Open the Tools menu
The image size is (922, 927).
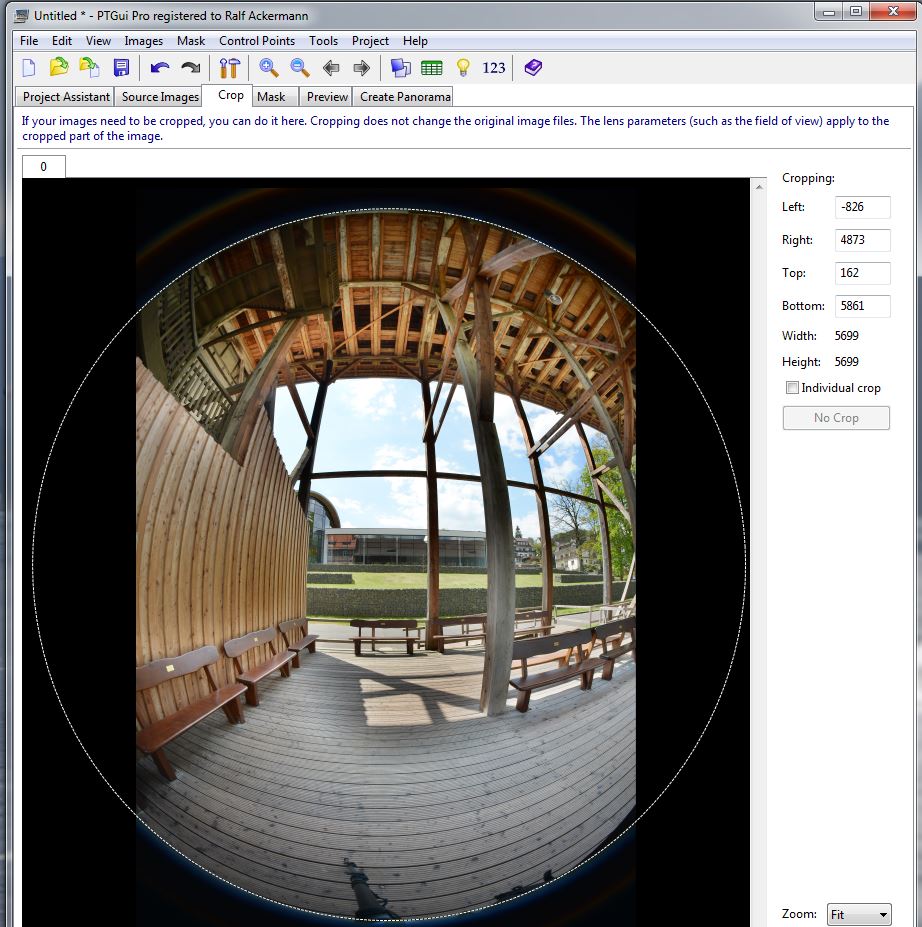tap(323, 41)
